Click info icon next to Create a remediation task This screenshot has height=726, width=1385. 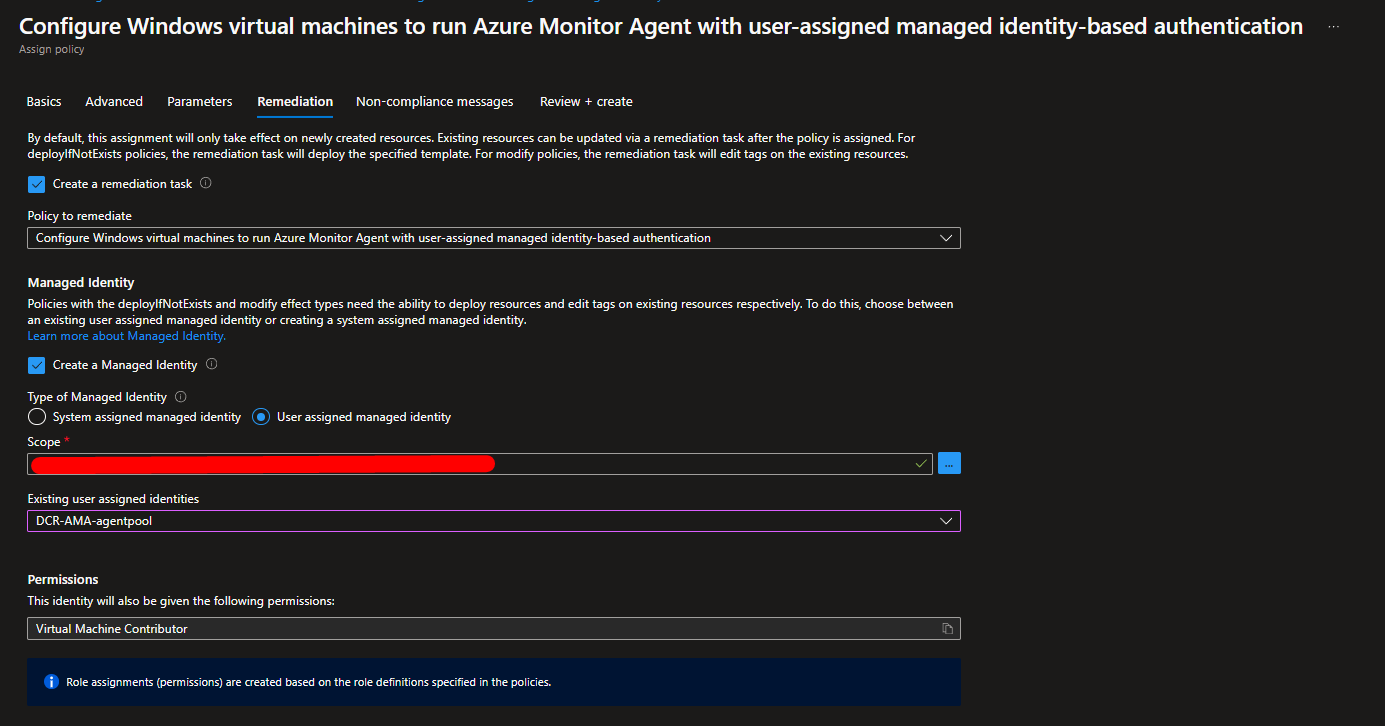tap(206, 184)
